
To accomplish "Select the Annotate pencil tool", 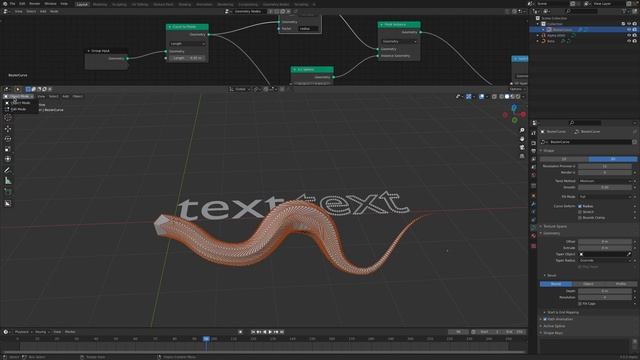I will (8, 170).
